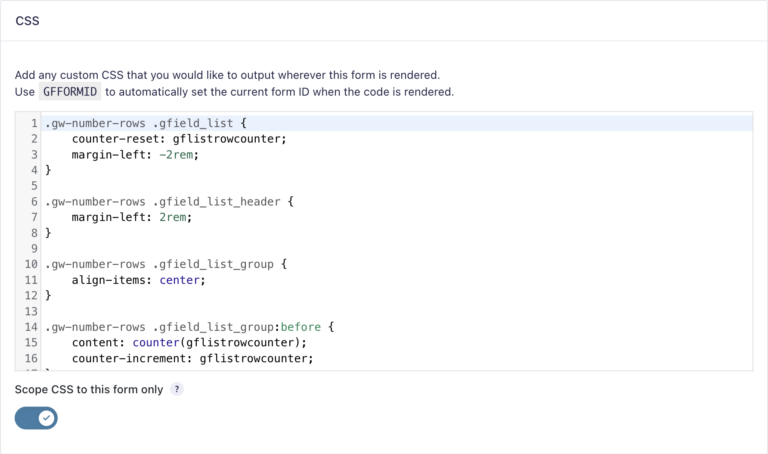Click the 'counter-increment: gflistrowcounter;' line
The height and width of the screenshot is (454, 768).
point(192,358)
